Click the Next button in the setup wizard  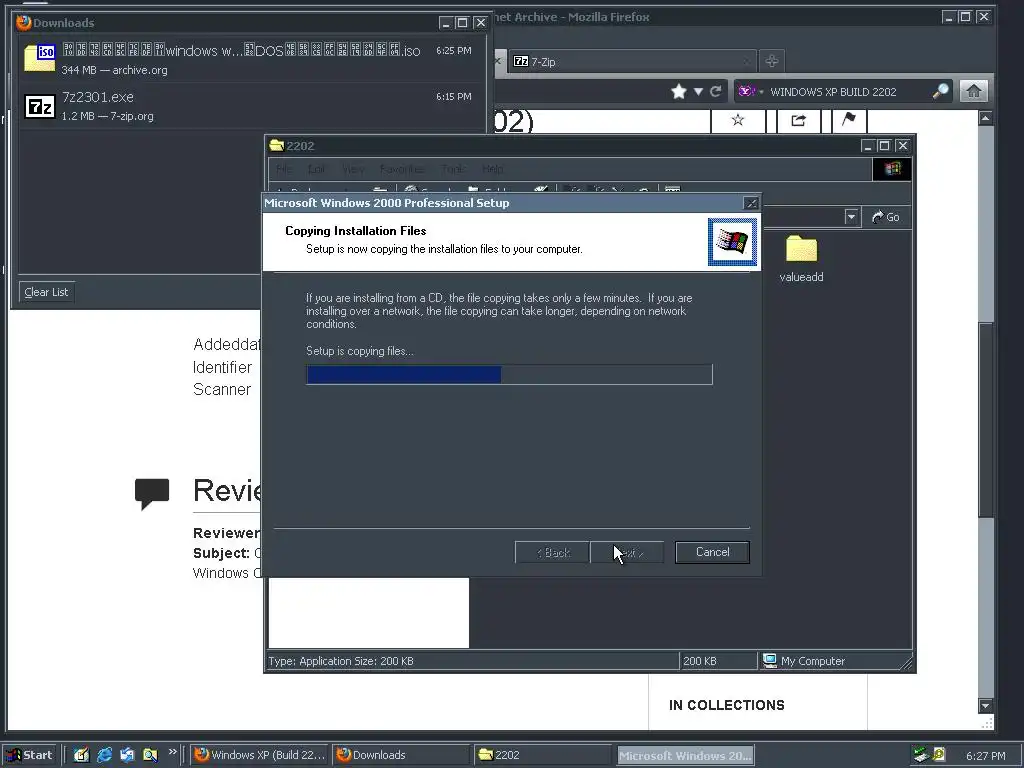click(628, 552)
